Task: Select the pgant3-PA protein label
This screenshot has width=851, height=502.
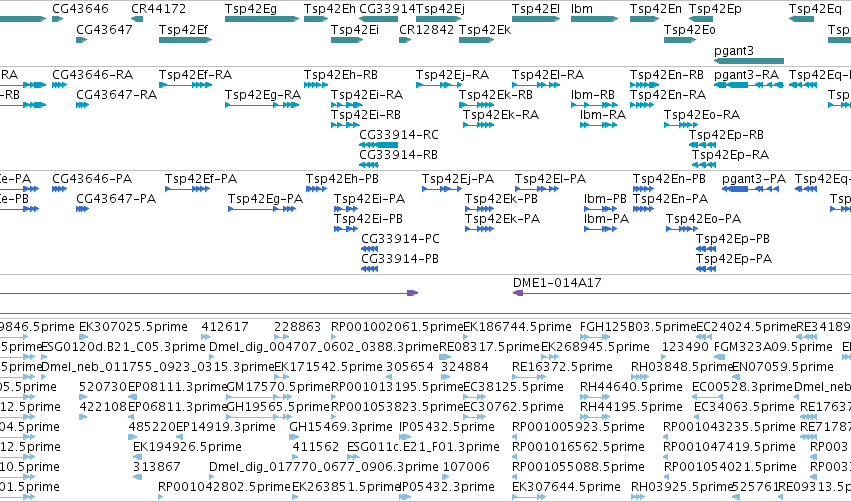Action: pos(754,179)
